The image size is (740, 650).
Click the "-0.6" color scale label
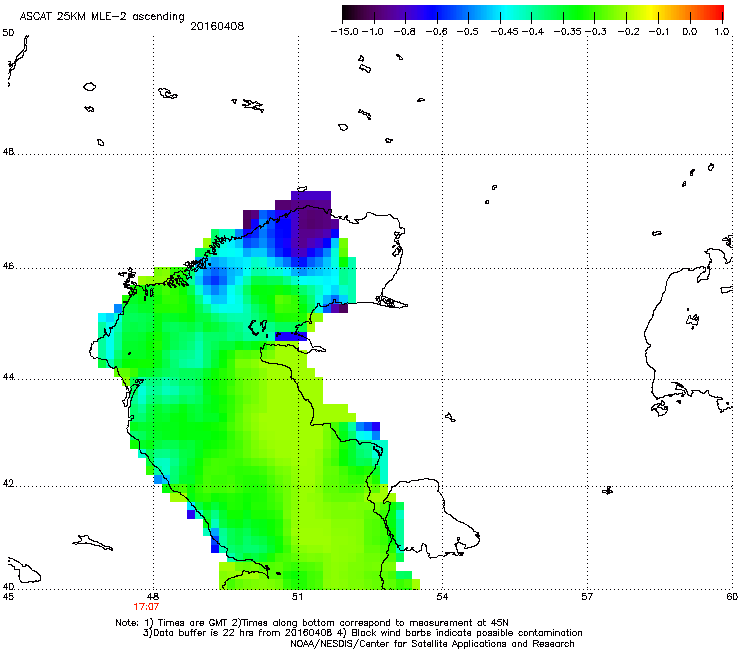coord(437,32)
